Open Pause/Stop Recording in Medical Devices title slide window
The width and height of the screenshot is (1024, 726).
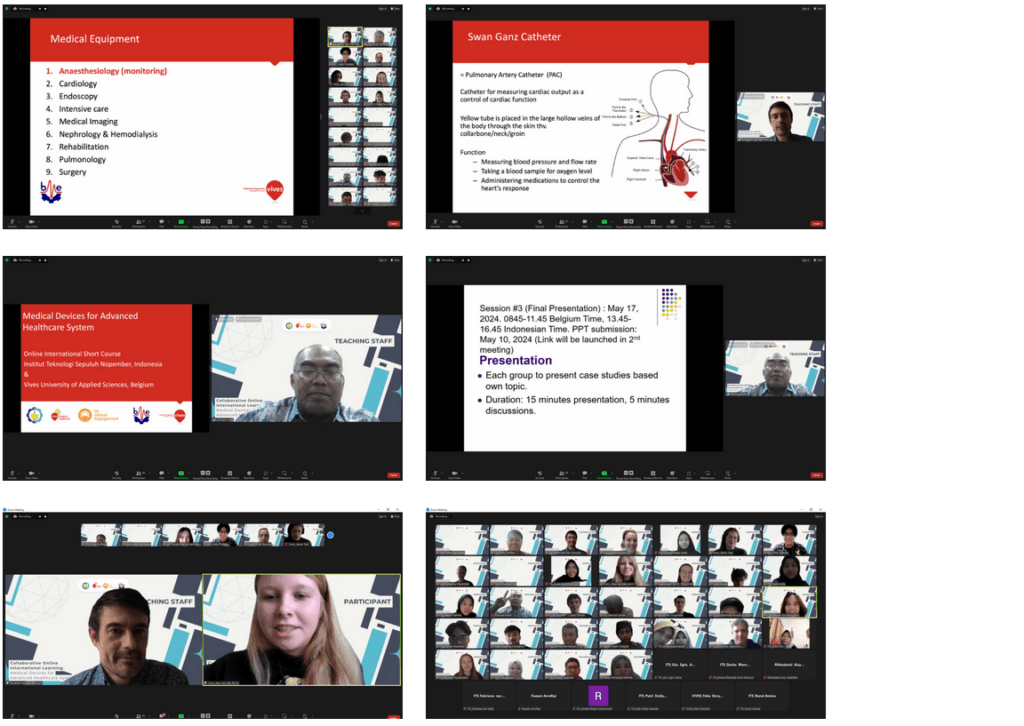tap(204, 474)
